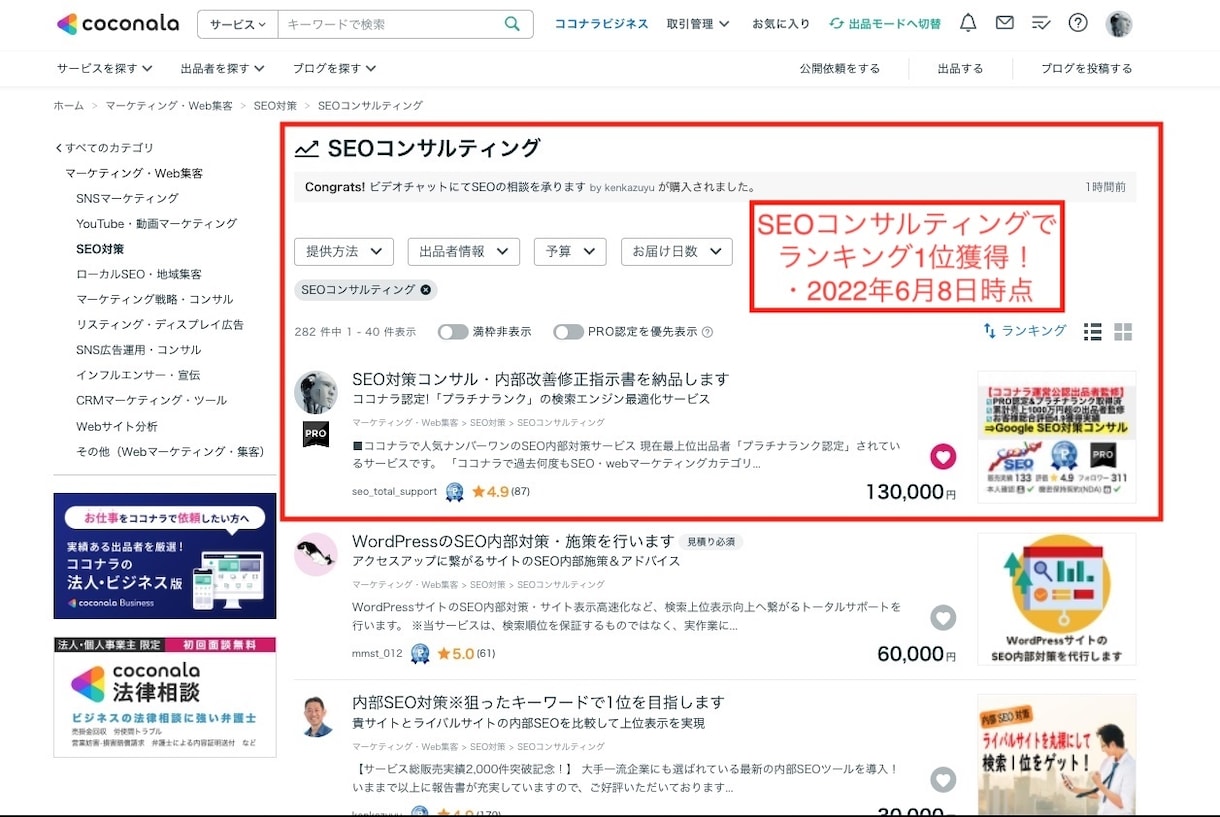Viewport: 1220px width, 817px height.
Task: Remove the SEOコンサルティング filter tag
Action: (426, 290)
